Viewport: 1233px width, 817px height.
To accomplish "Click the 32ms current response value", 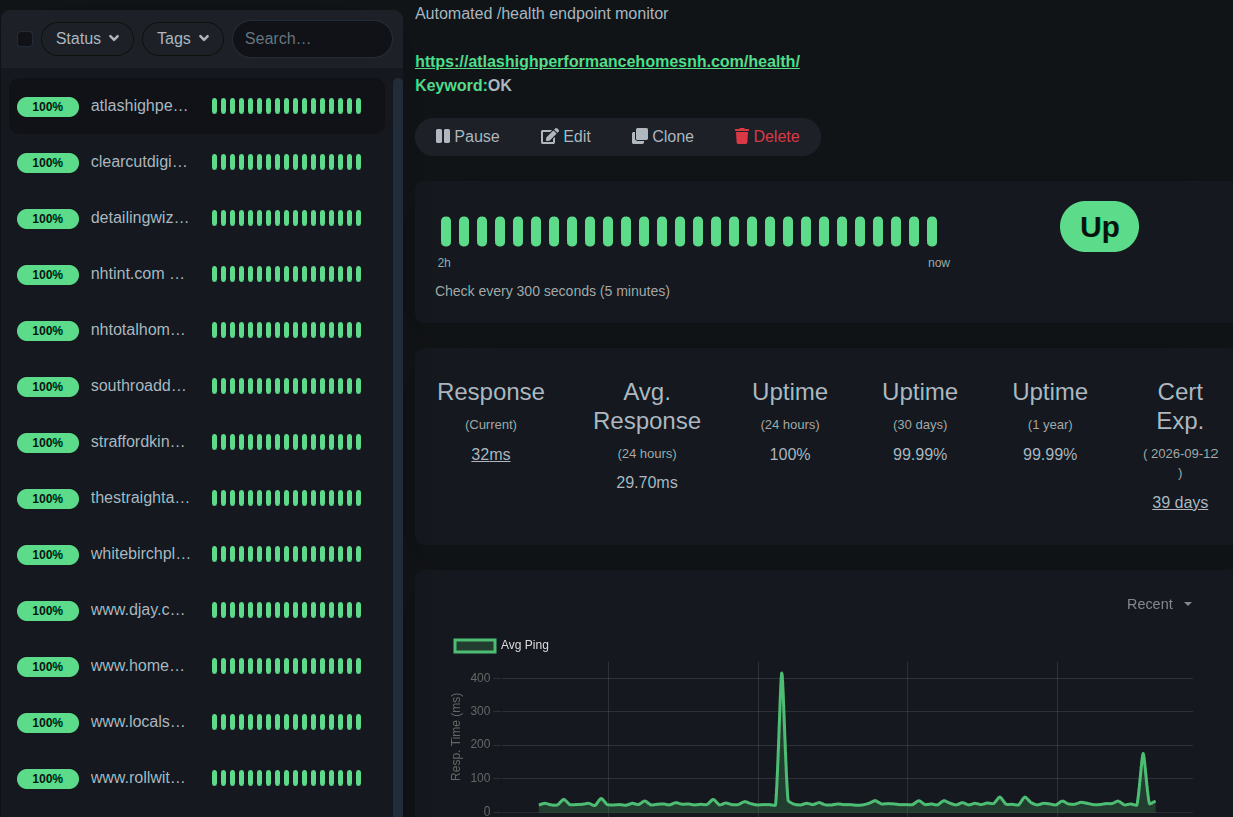I will coord(491,455).
